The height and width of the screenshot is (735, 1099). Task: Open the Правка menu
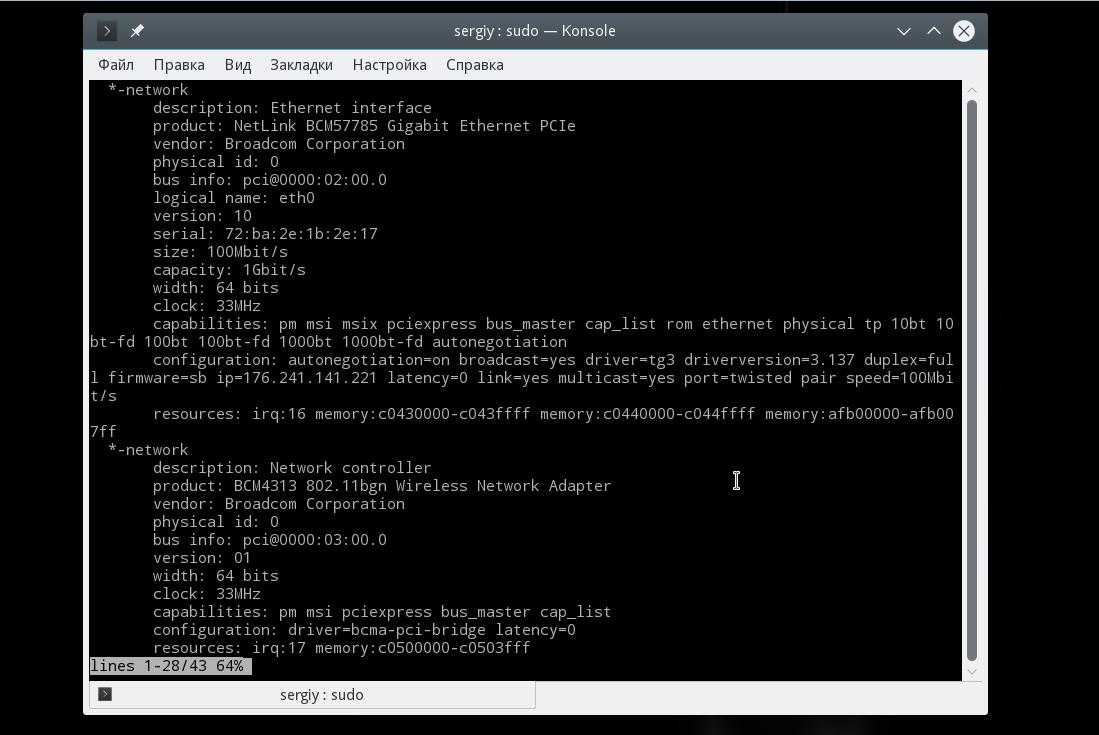(x=179, y=65)
